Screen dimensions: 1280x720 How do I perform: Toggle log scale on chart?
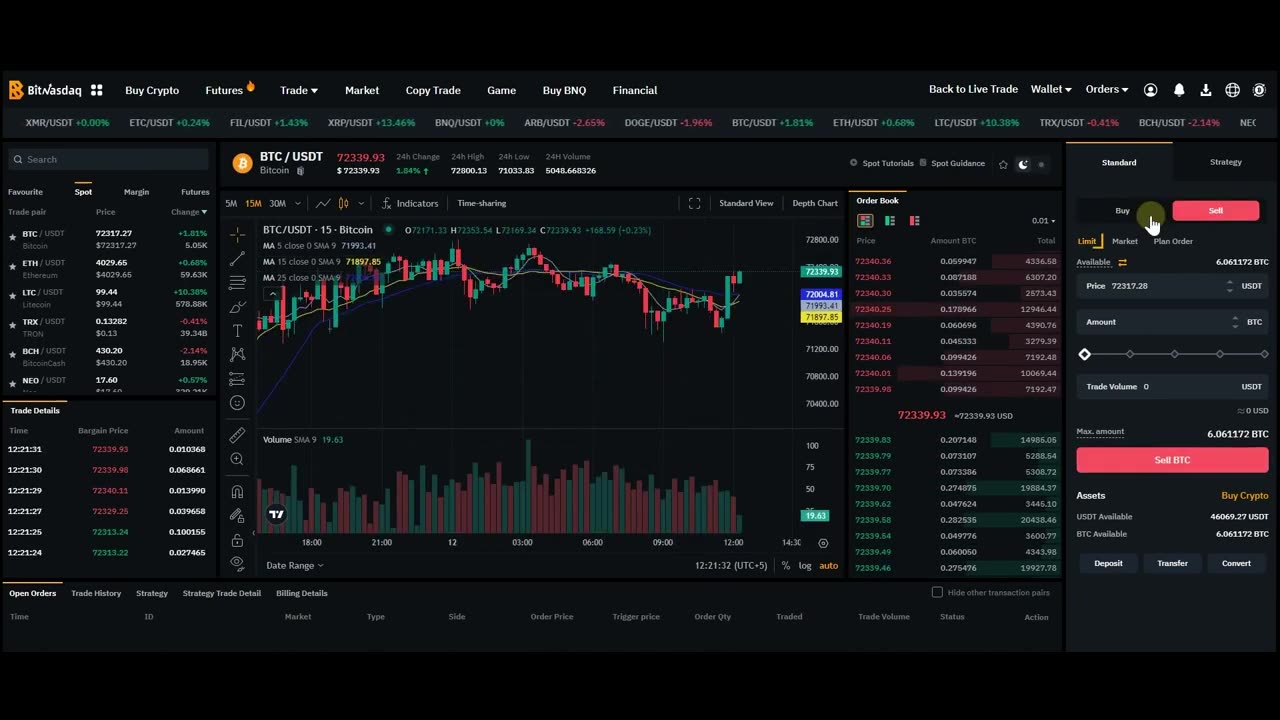point(805,565)
